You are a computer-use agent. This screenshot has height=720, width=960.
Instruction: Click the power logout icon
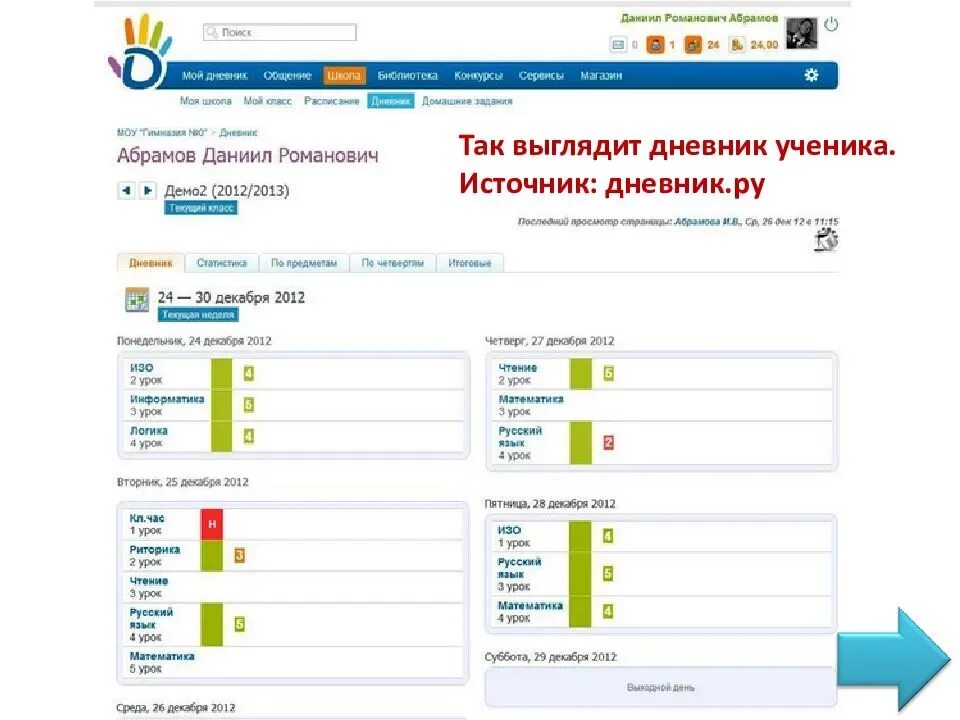tap(831, 24)
